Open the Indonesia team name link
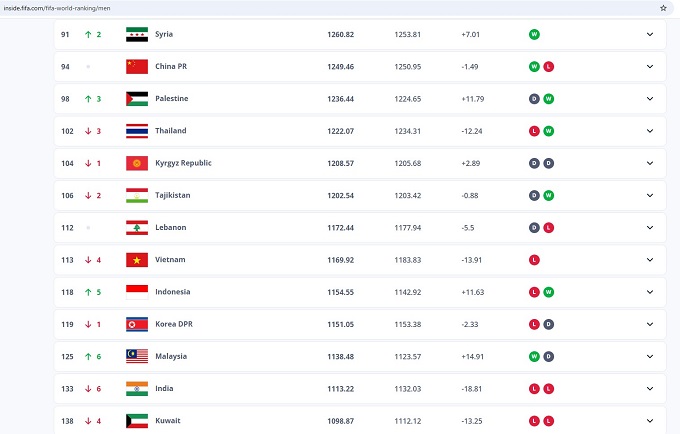This screenshot has width=680, height=434. 172,292
